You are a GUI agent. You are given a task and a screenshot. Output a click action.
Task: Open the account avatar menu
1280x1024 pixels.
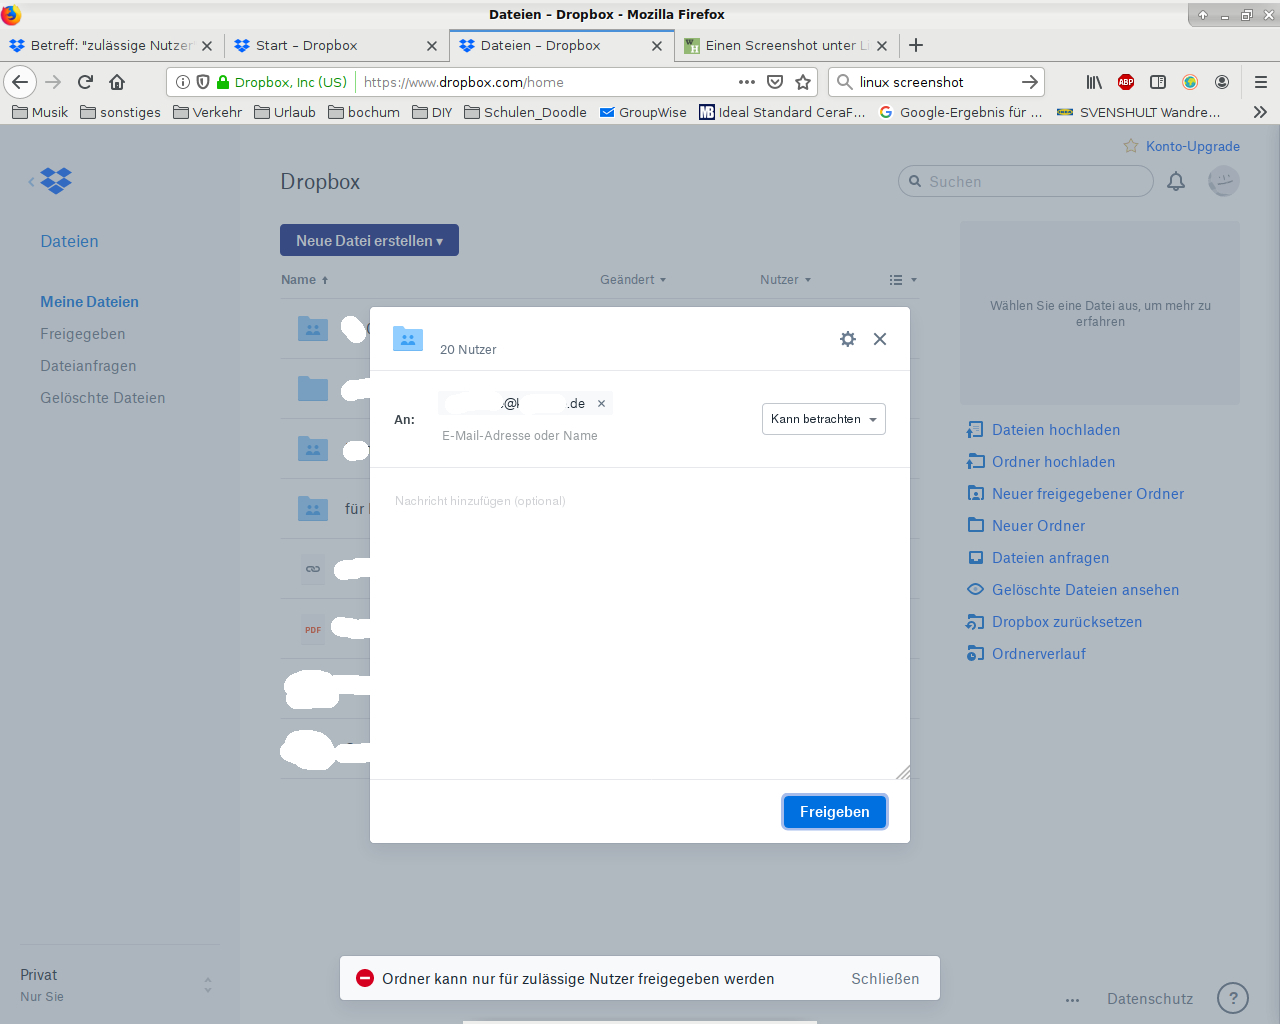tap(1224, 181)
